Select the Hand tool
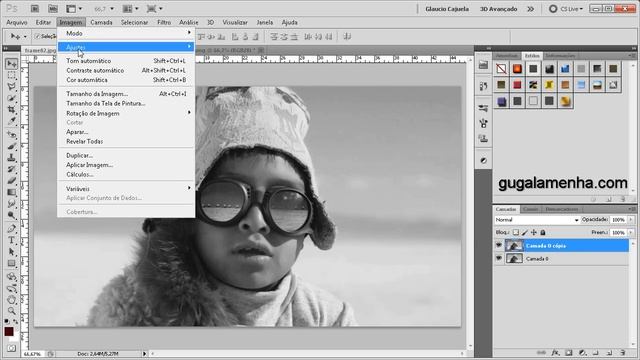Screen dimensions: 640x360 (11, 300)
